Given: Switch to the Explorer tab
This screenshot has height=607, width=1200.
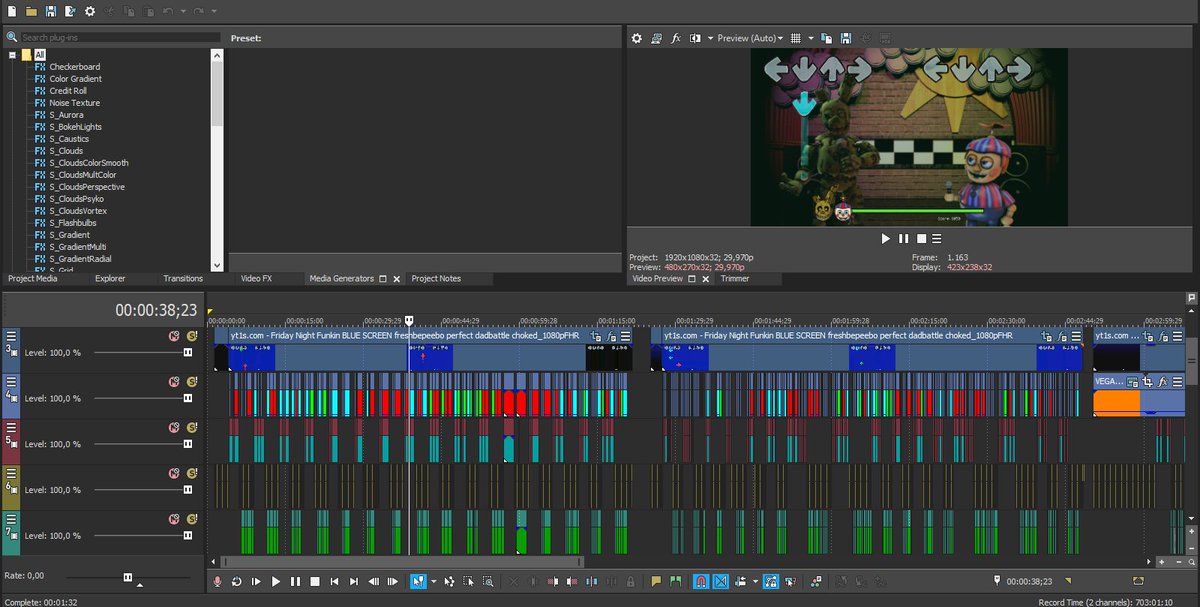Looking at the screenshot, I should click(110, 278).
